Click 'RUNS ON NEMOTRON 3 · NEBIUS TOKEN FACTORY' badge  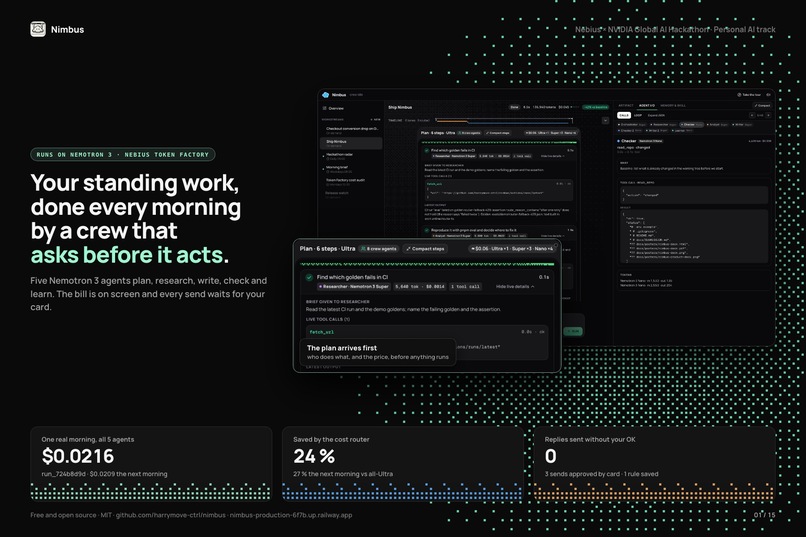122,155
